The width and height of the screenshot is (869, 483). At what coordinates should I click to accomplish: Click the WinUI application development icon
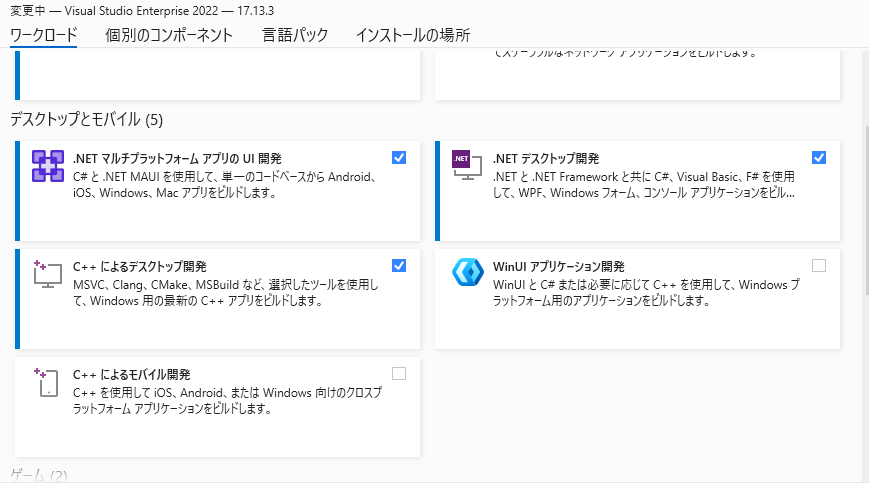click(468, 273)
